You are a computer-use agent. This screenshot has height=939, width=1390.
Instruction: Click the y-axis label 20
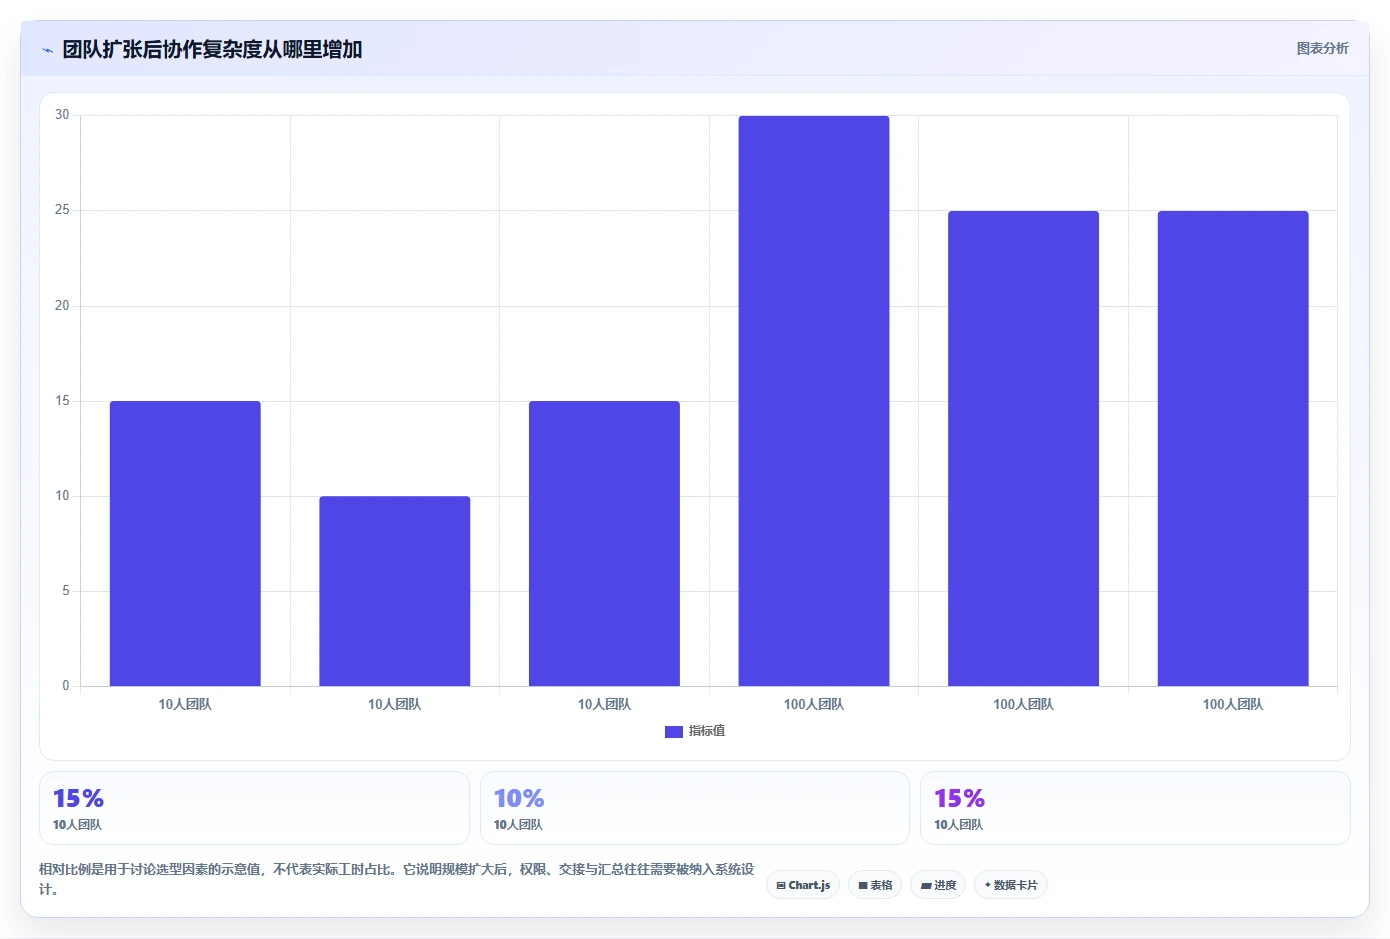tap(62, 306)
